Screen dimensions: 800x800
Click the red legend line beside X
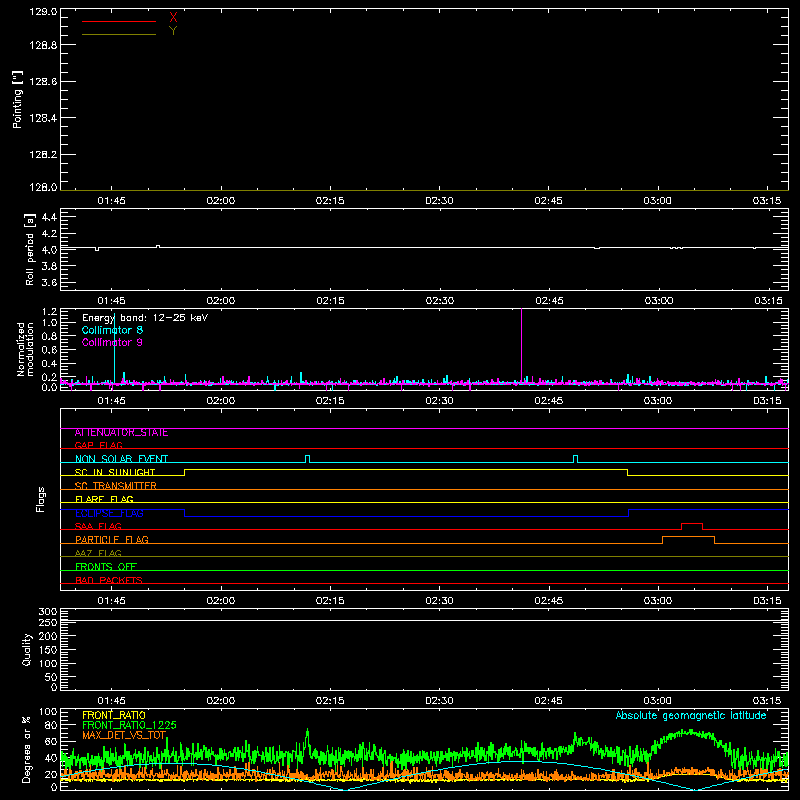point(119,21)
